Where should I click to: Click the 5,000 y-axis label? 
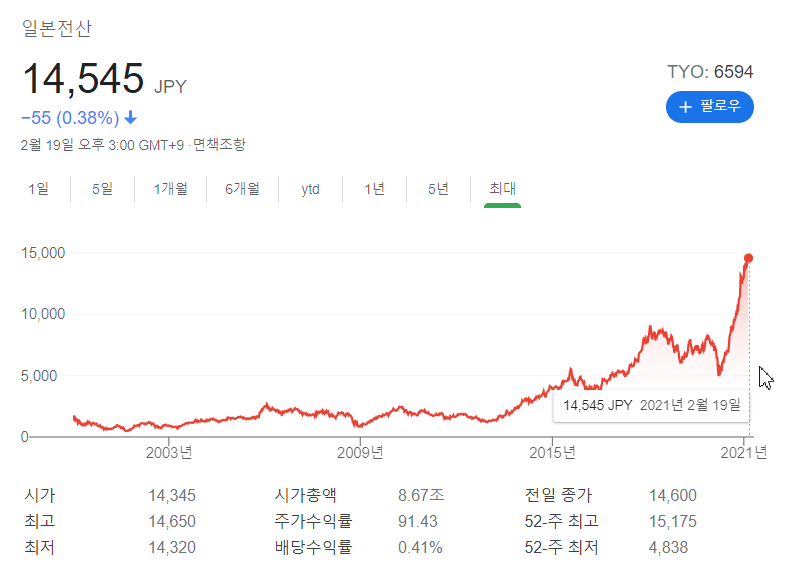tap(39, 376)
